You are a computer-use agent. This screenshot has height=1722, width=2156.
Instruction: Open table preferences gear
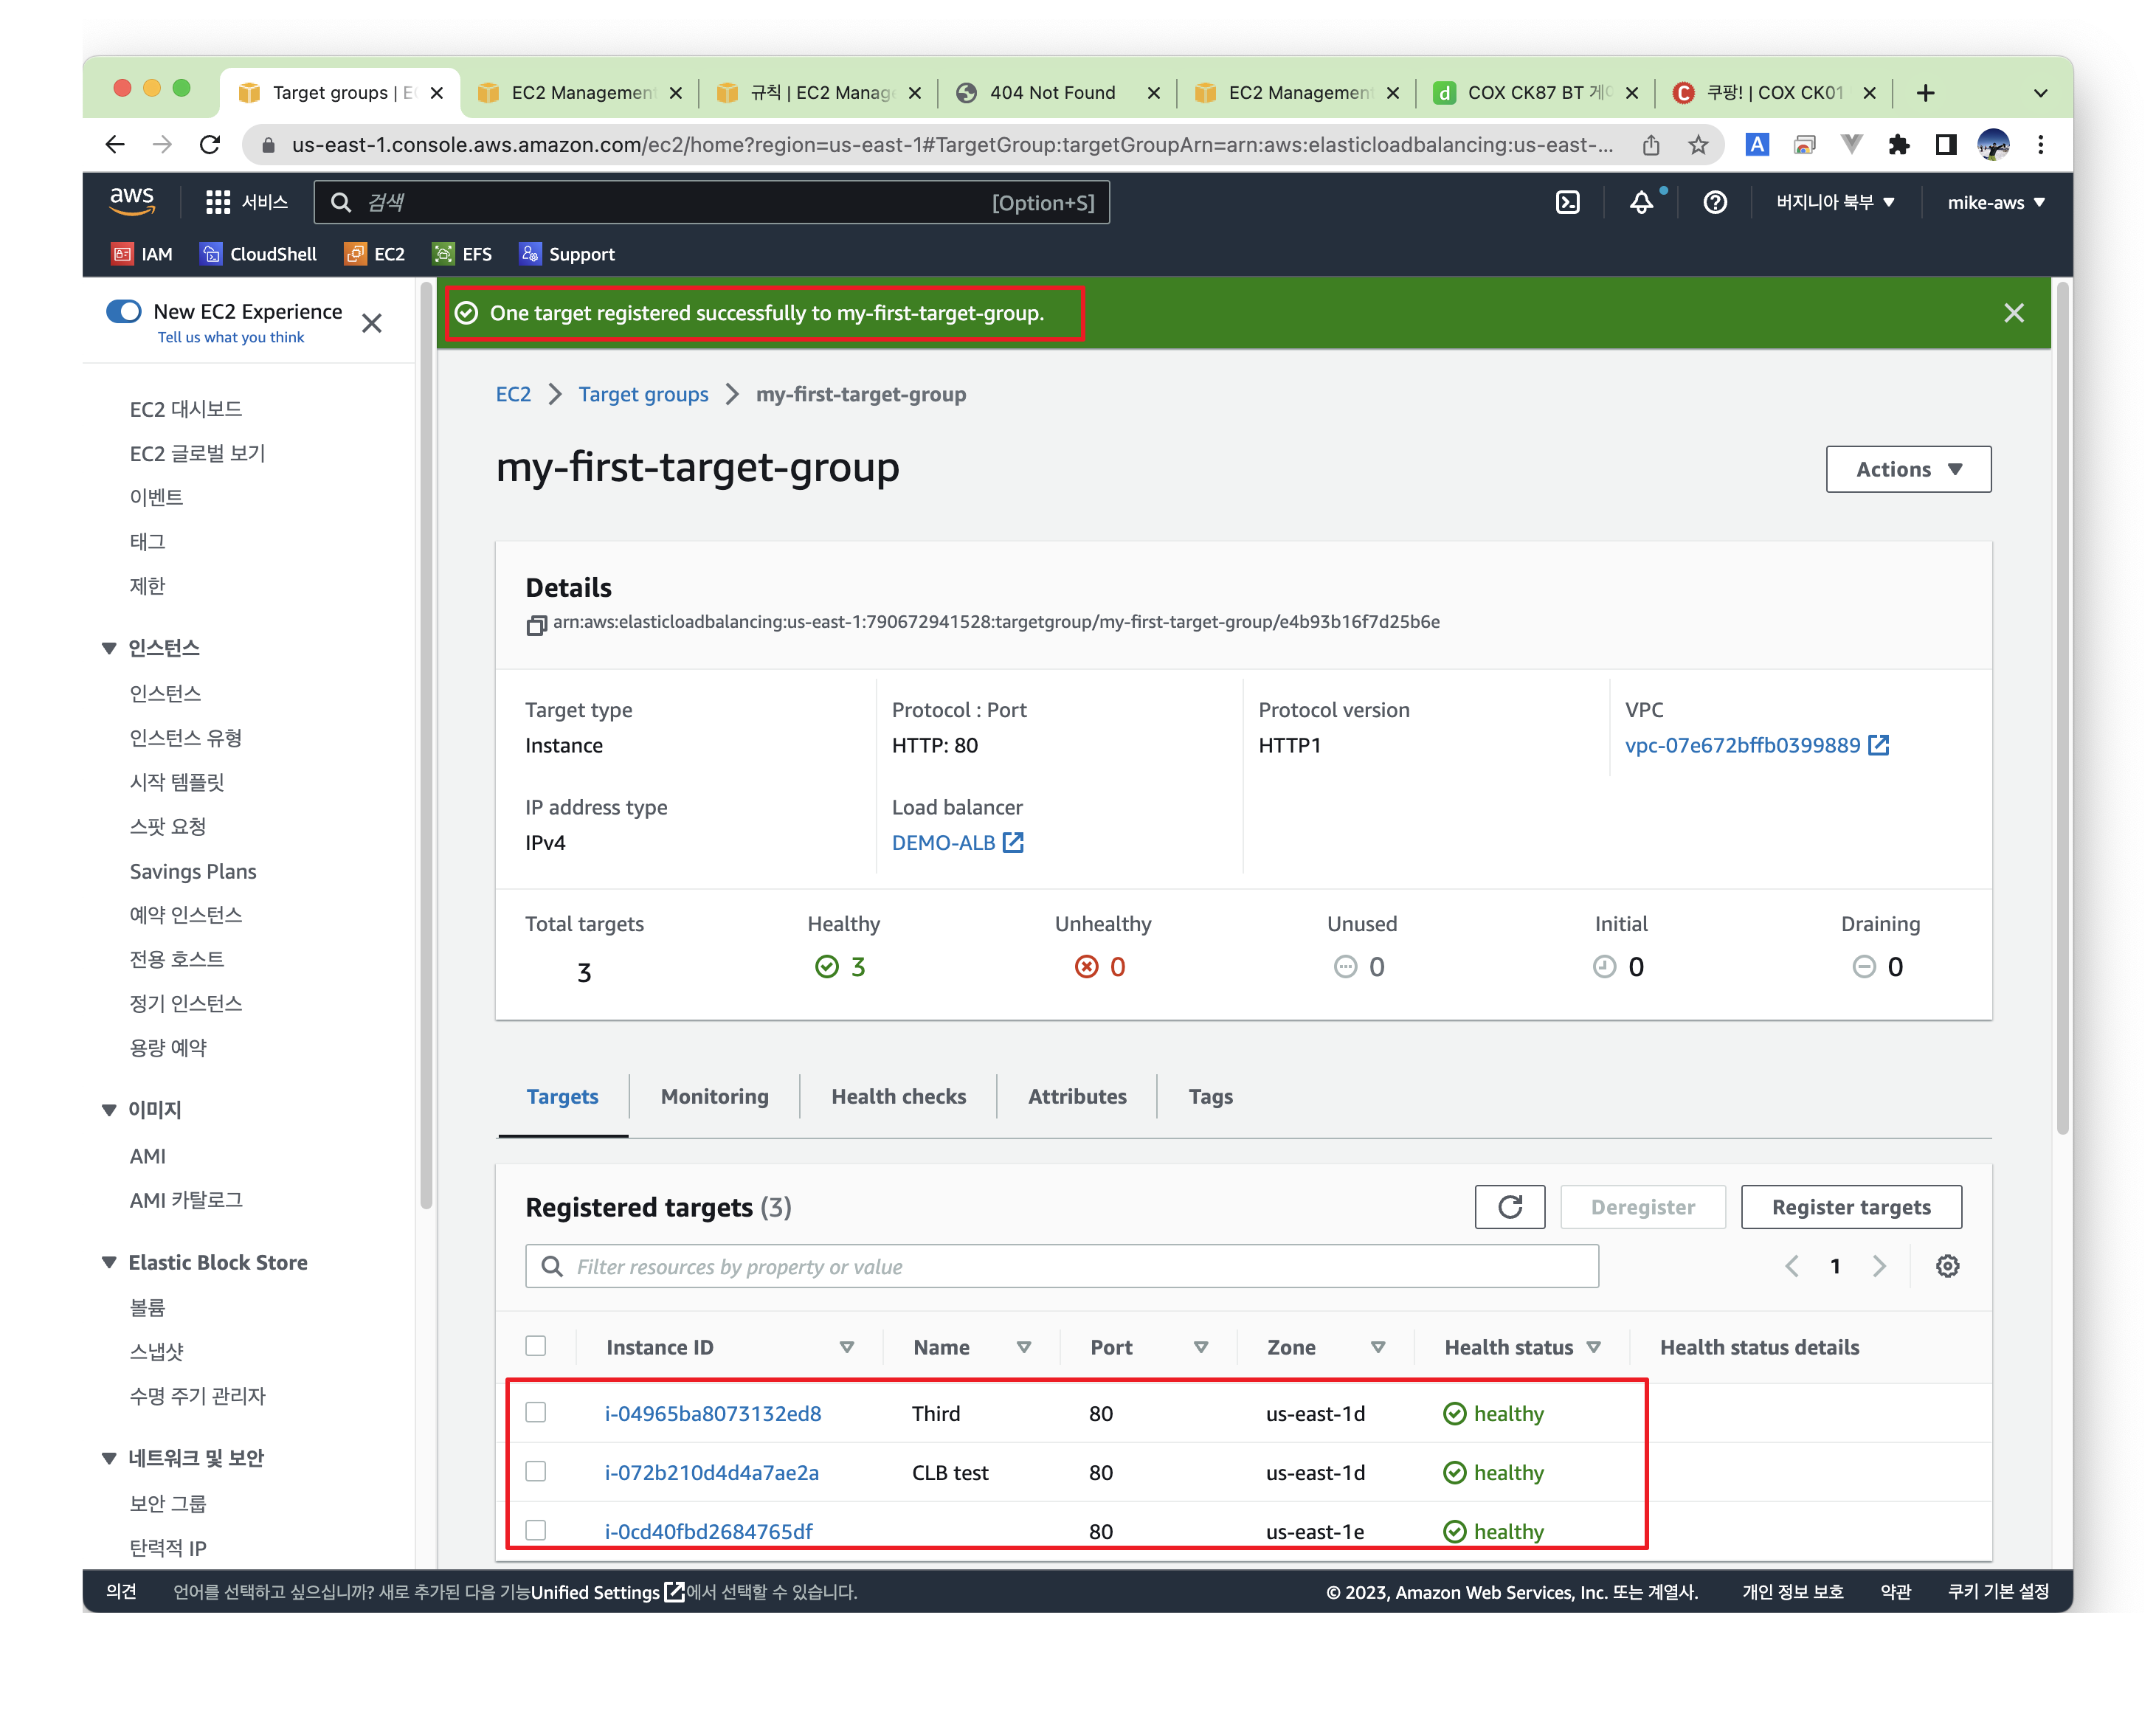[x=1946, y=1265]
